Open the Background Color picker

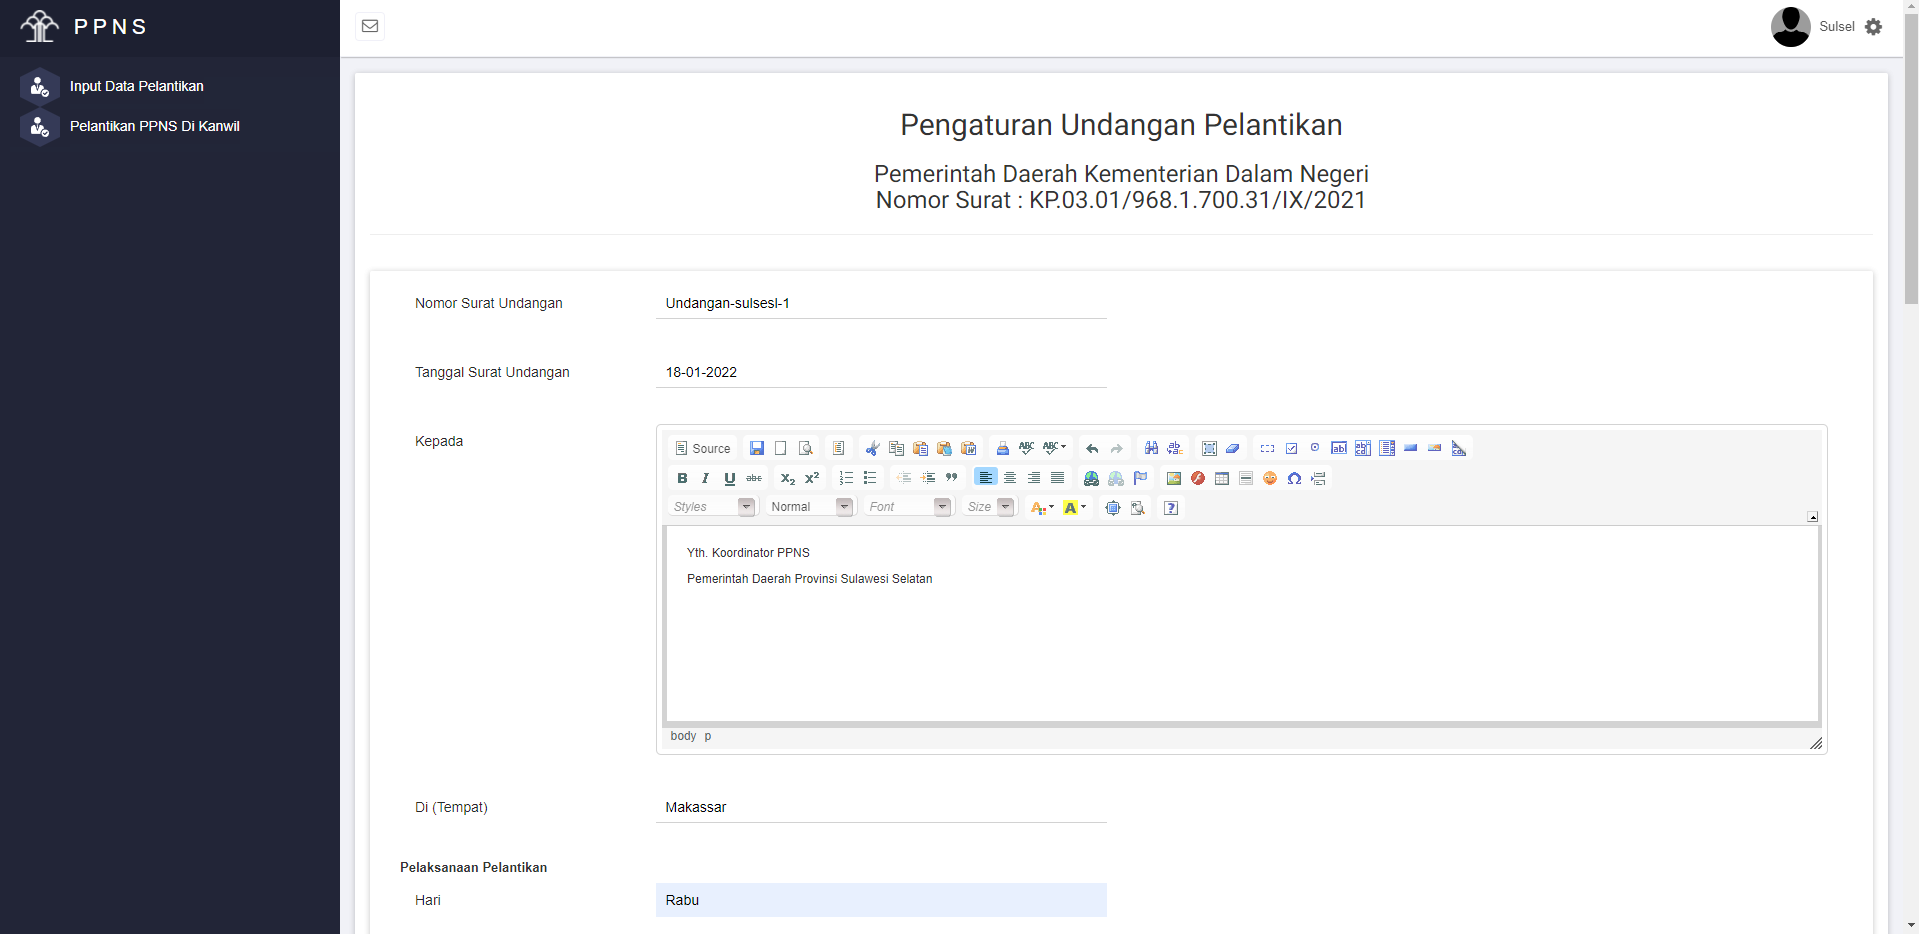[x=1074, y=507]
